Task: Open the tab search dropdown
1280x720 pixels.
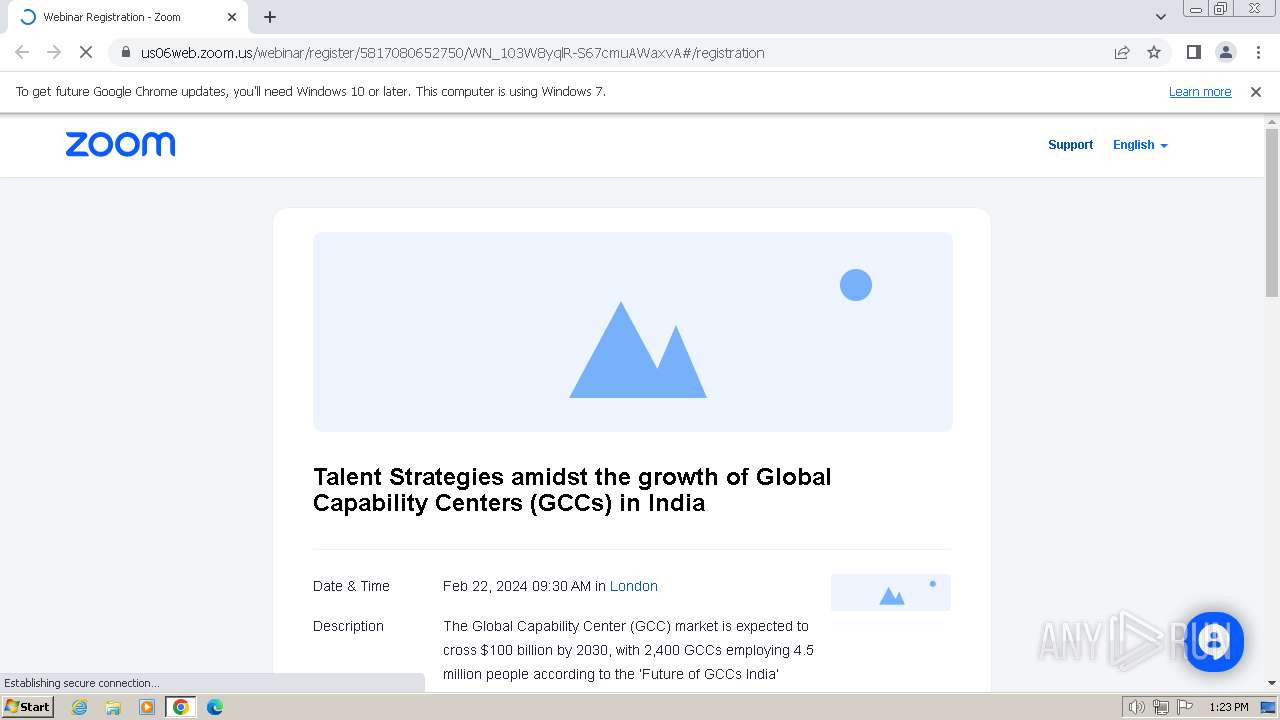Action: coord(1161,17)
